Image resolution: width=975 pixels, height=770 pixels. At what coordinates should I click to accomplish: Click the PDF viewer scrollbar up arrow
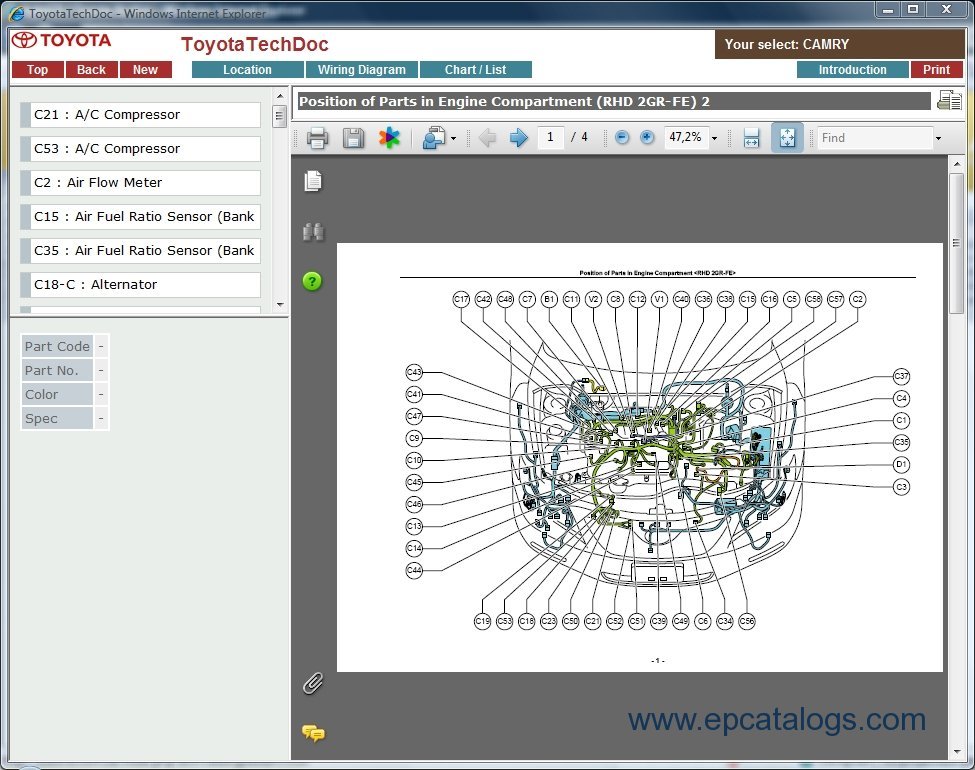956,164
